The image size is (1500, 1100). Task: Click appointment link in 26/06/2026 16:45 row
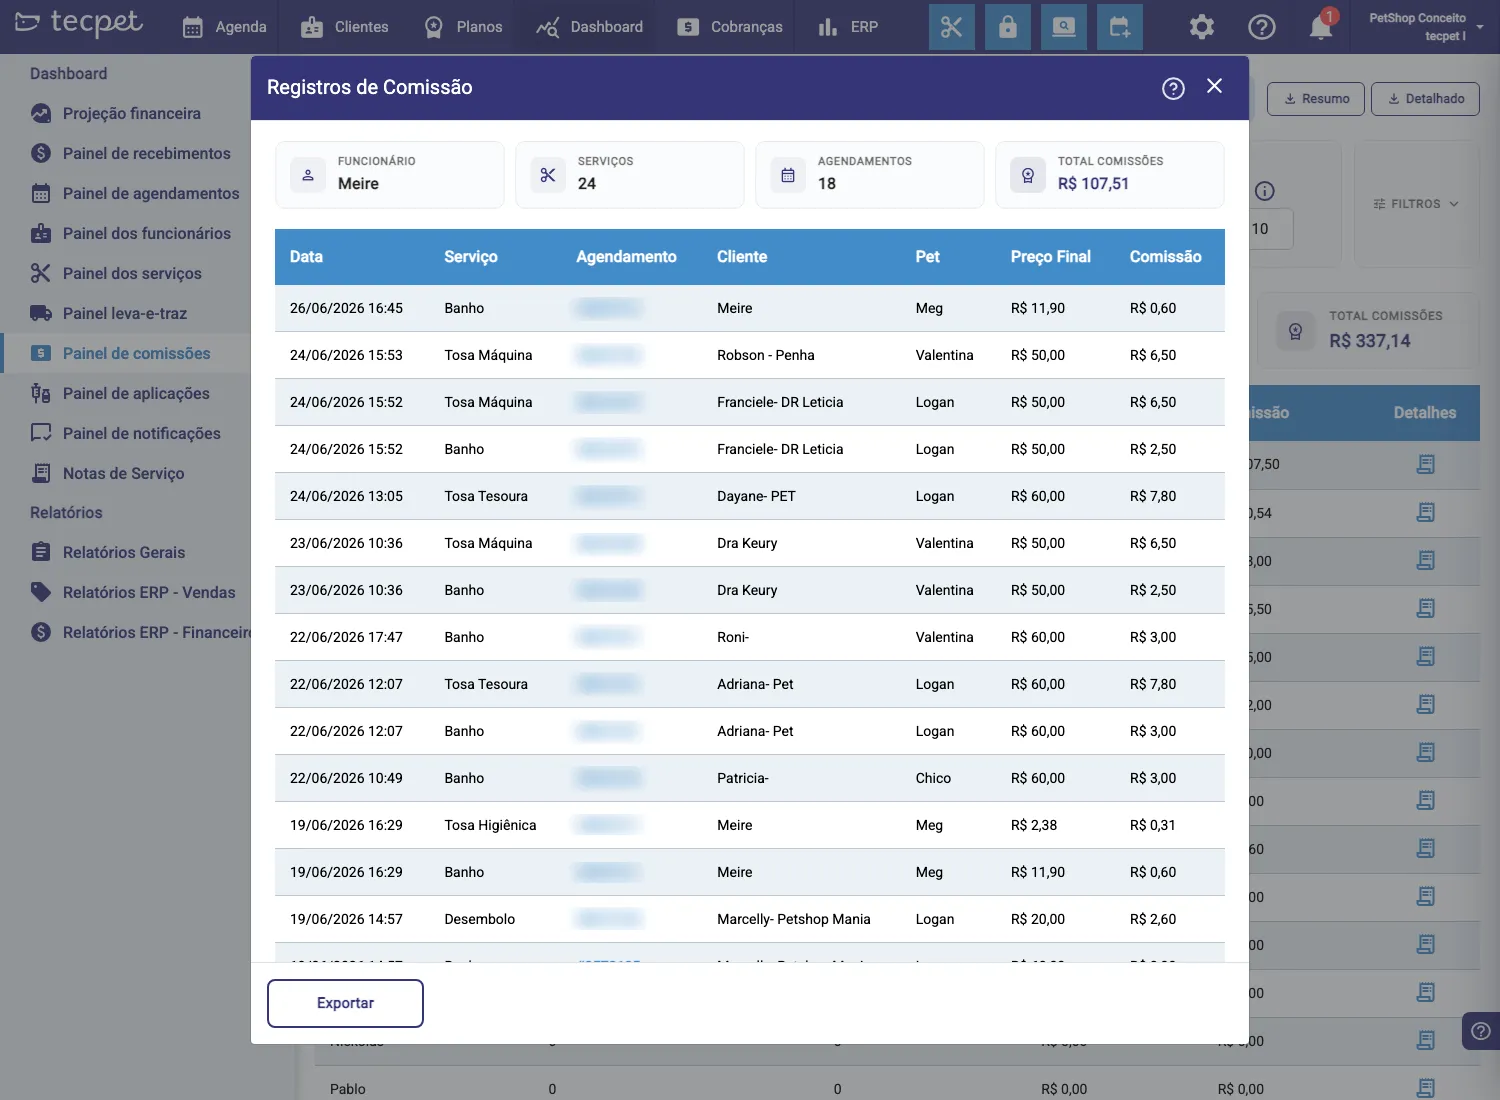click(609, 308)
